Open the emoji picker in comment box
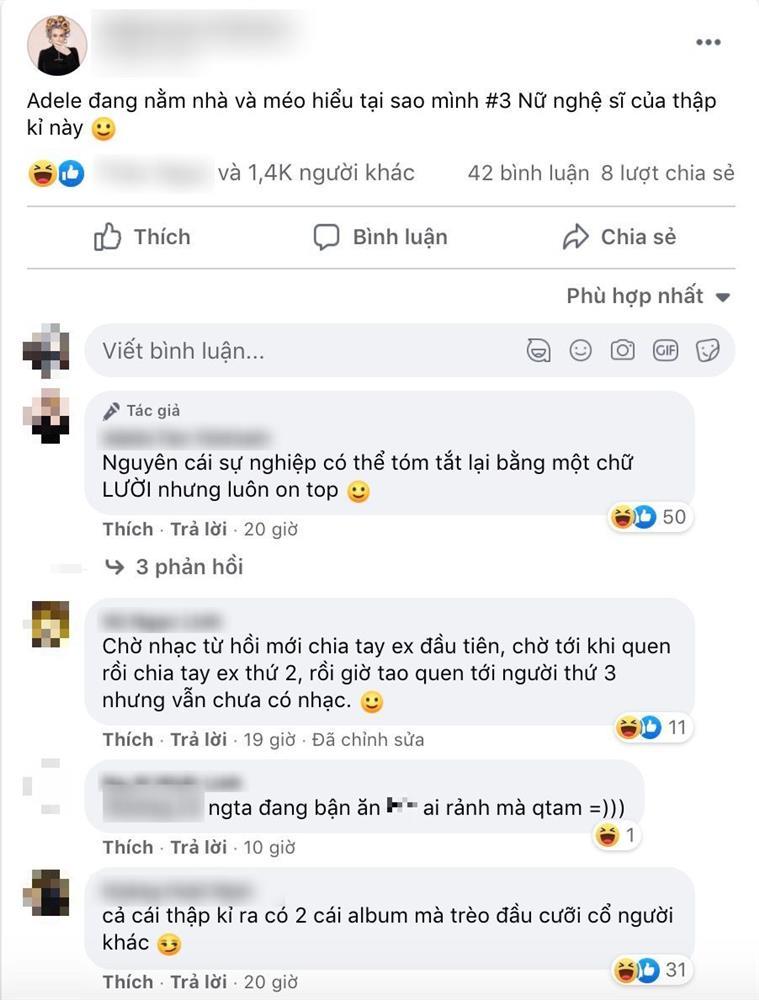759x1000 pixels. coord(580,350)
